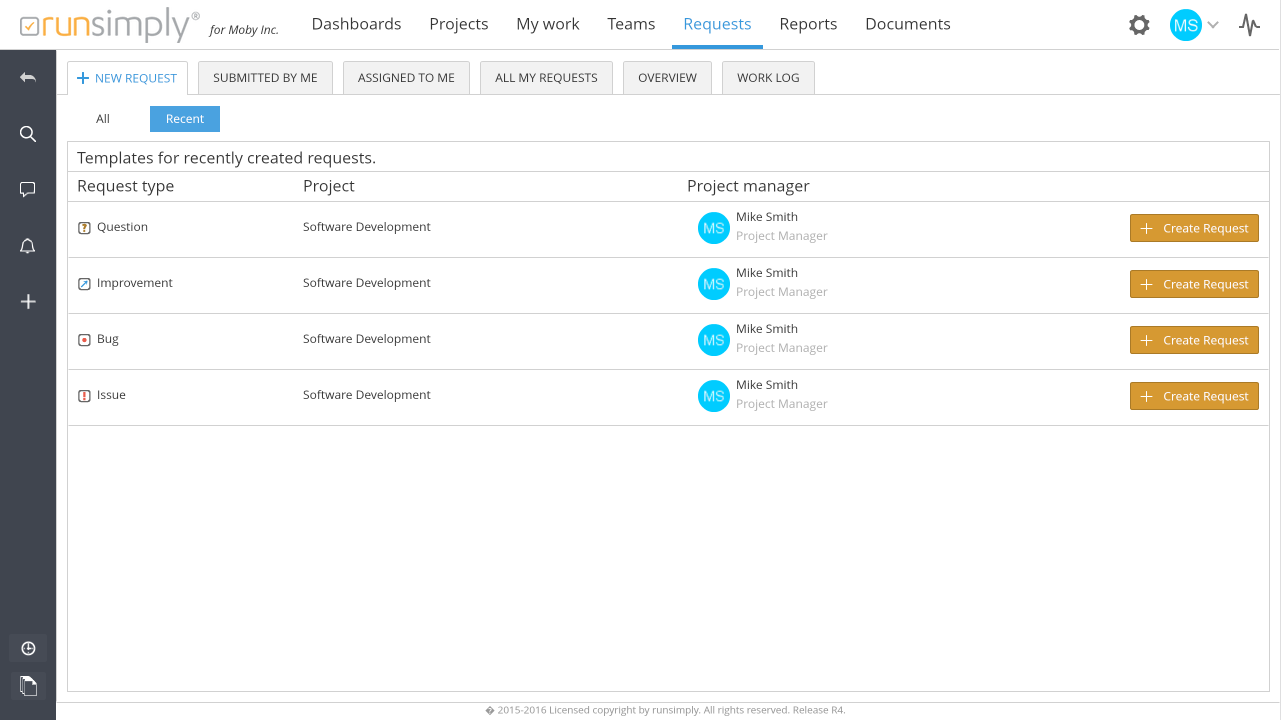Viewport: 1281px width, 720px height.
Task: Expand the MS user account dropdown
Action: point(1195,25)
